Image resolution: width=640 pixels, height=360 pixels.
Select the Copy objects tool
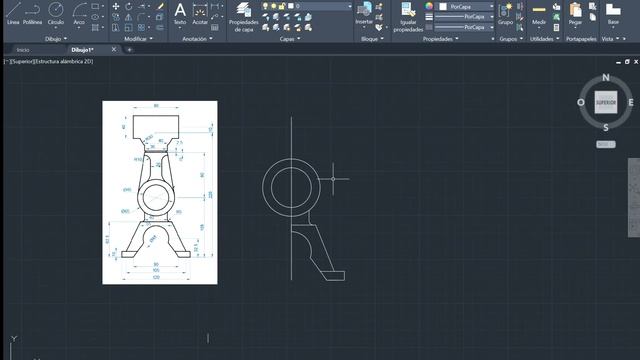[116, 17]
